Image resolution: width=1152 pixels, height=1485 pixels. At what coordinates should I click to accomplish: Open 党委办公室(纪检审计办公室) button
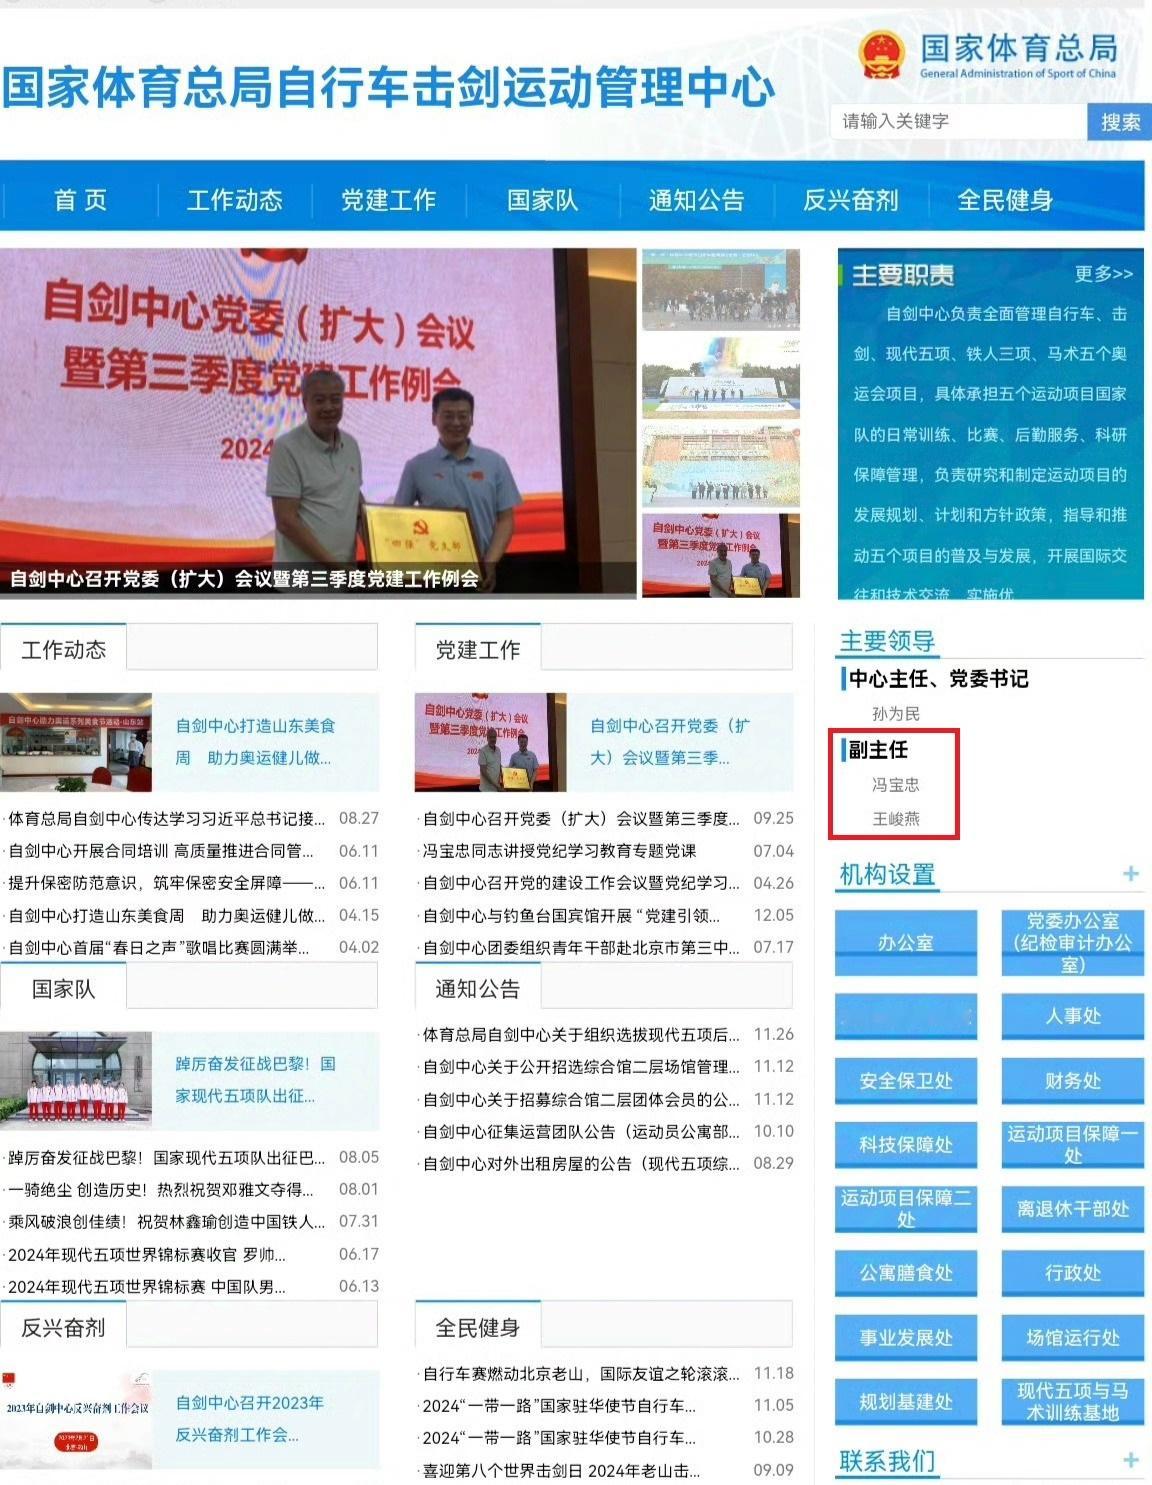click(x=1073, y=943)
